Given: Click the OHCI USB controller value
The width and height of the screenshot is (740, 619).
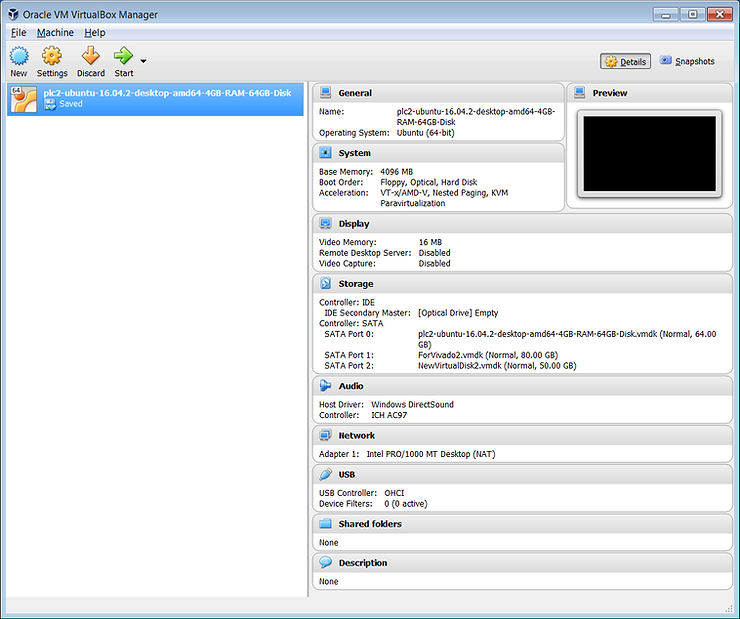Looking at the screenshot, I should tap(394, 493).
